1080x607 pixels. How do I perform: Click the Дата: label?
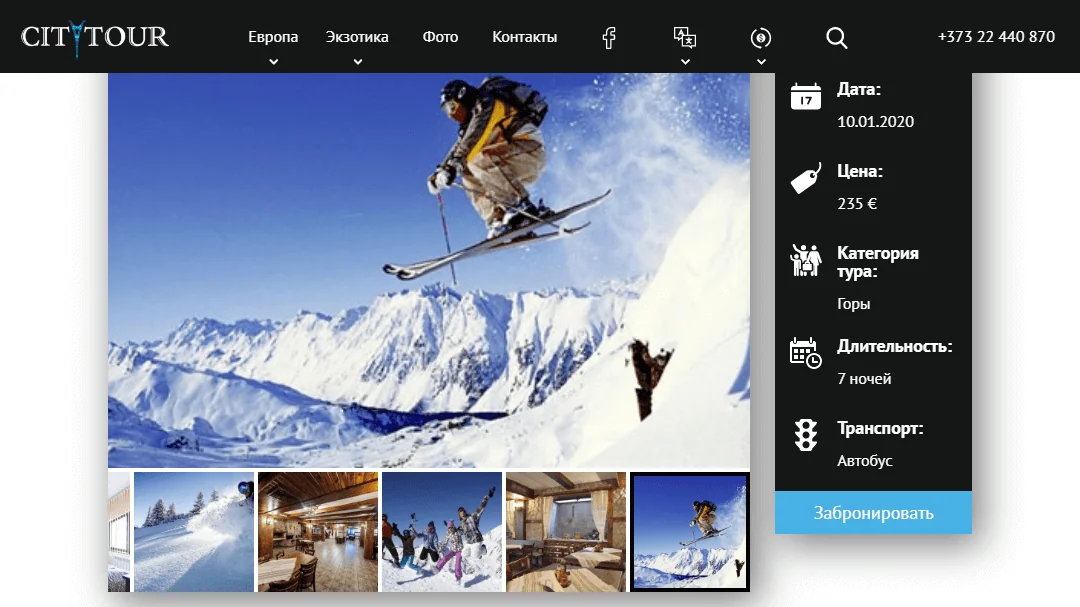859,90
